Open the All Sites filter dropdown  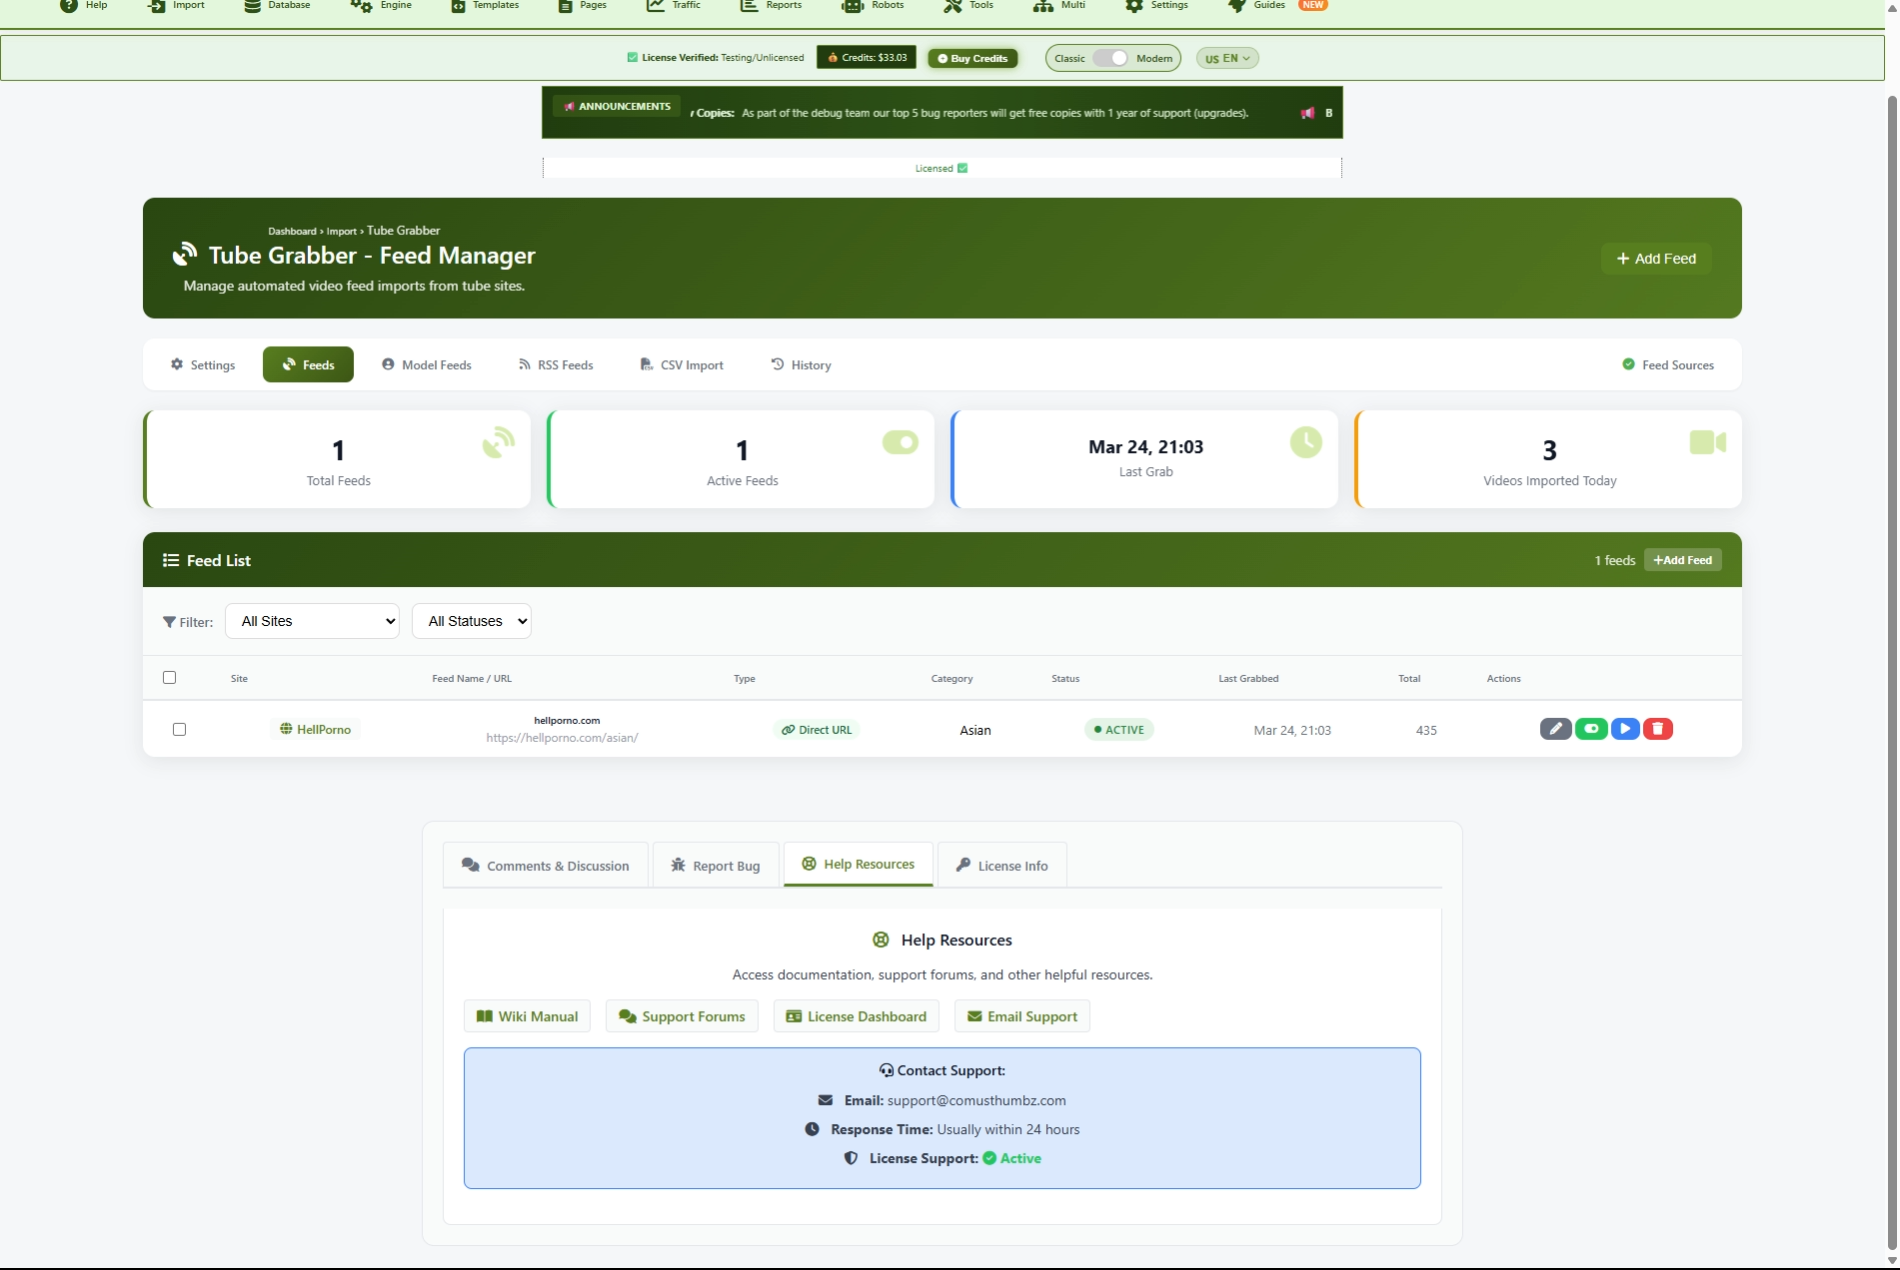point(312,621)
